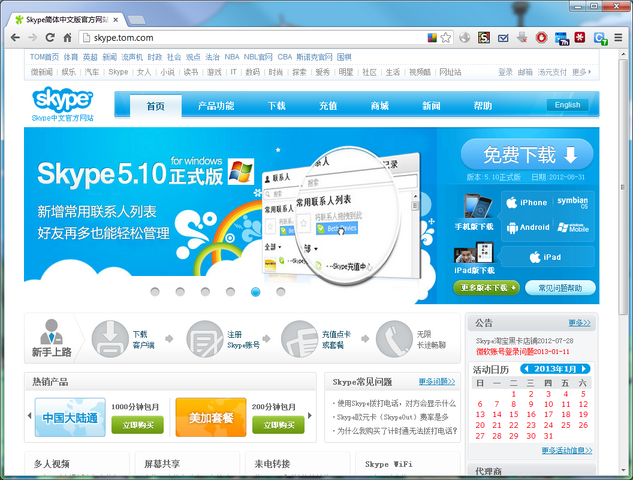633x480 pixels.
Task: Download for Windows Mobile
Action: pos(573,227)
